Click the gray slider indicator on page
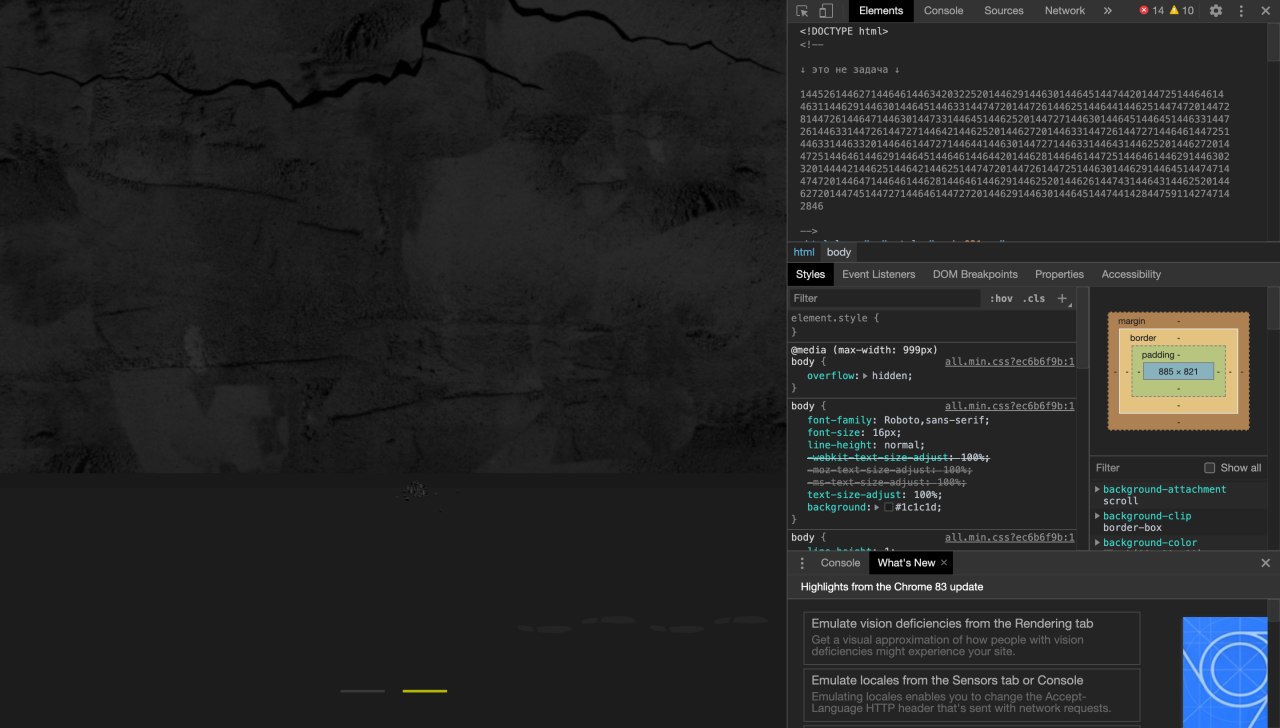The image size is (1280, 728). (x=362, y=691)
